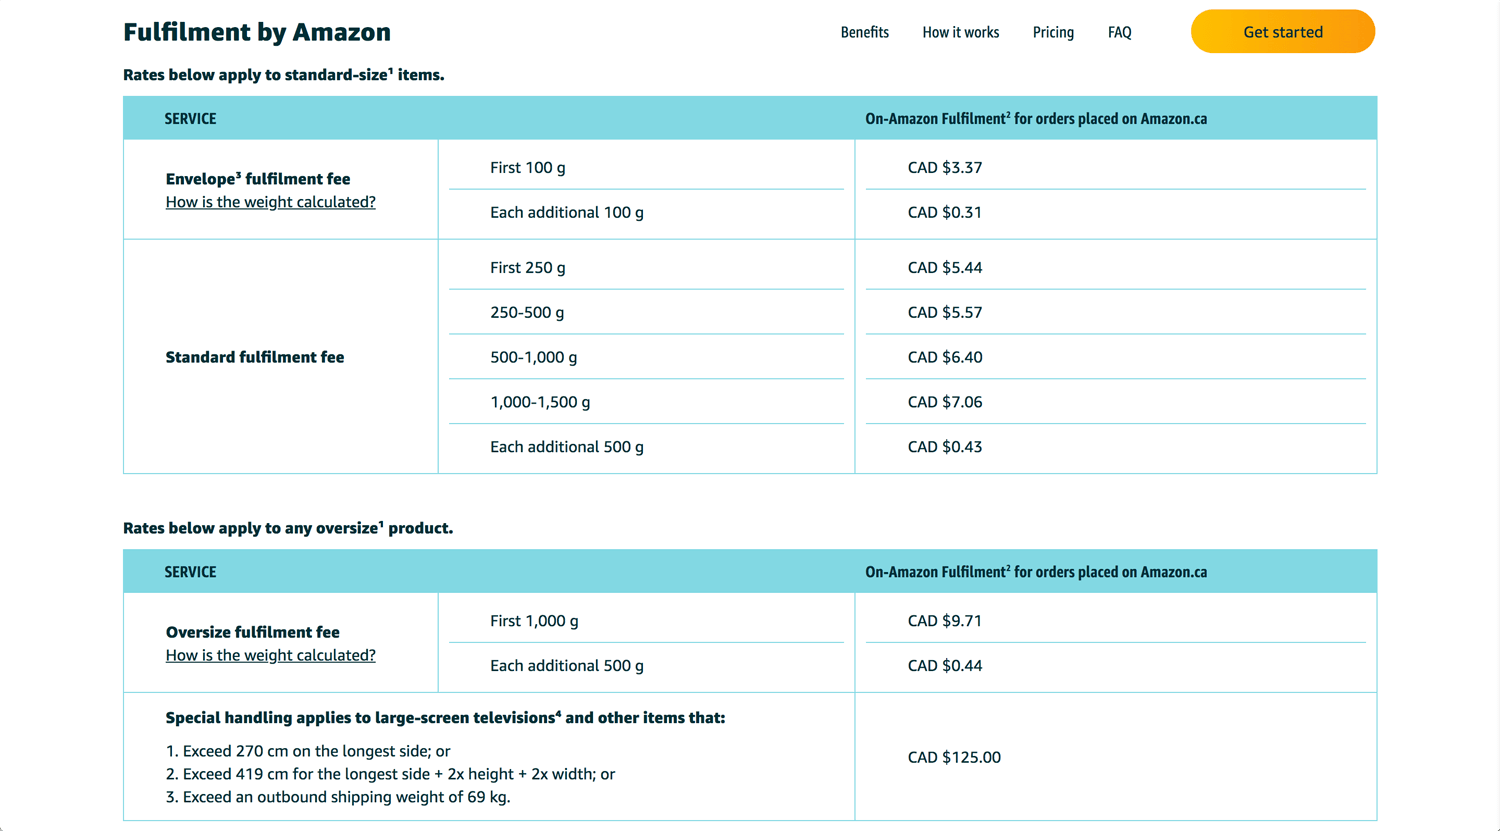Go to the How it works section

click(961, 32)
